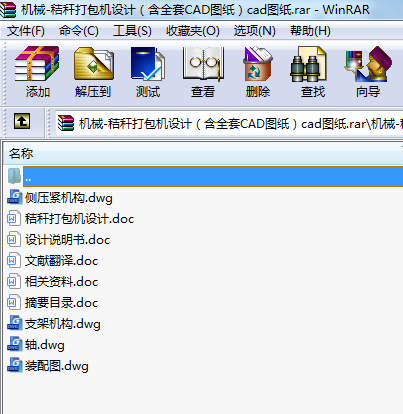
Task: Open the 查找 (Find) binoculars tool
Action: [x=313, y=72]
